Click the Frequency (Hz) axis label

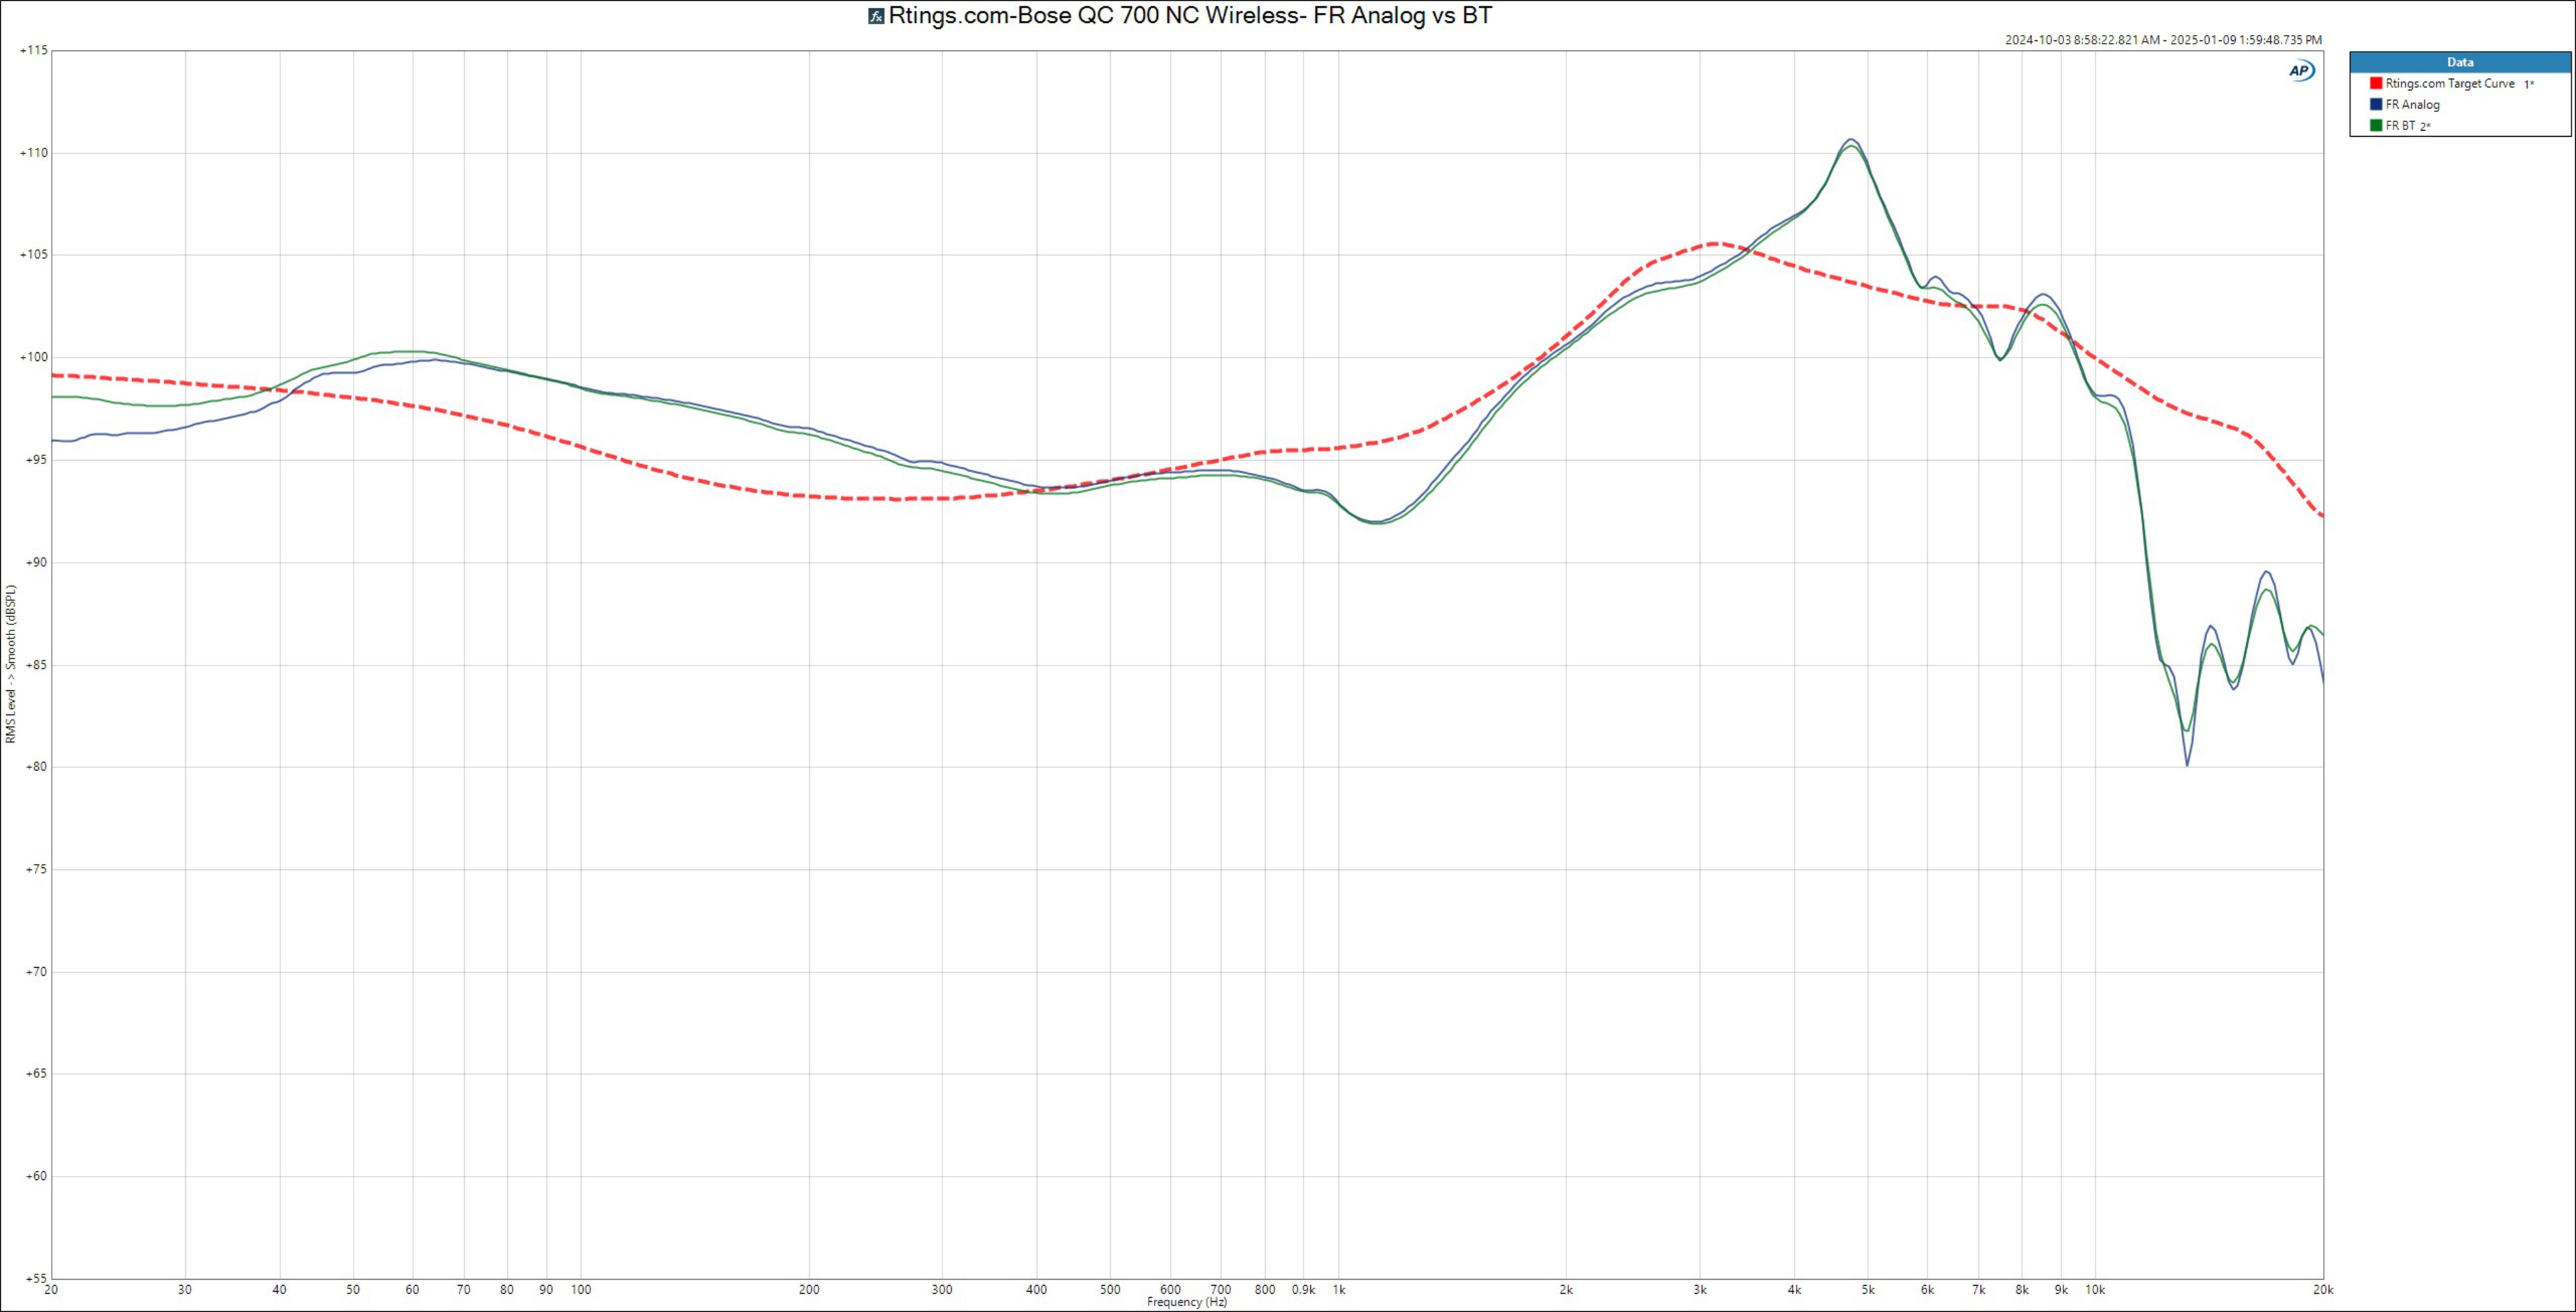pyautogui.click(x=1186, y=1302)
